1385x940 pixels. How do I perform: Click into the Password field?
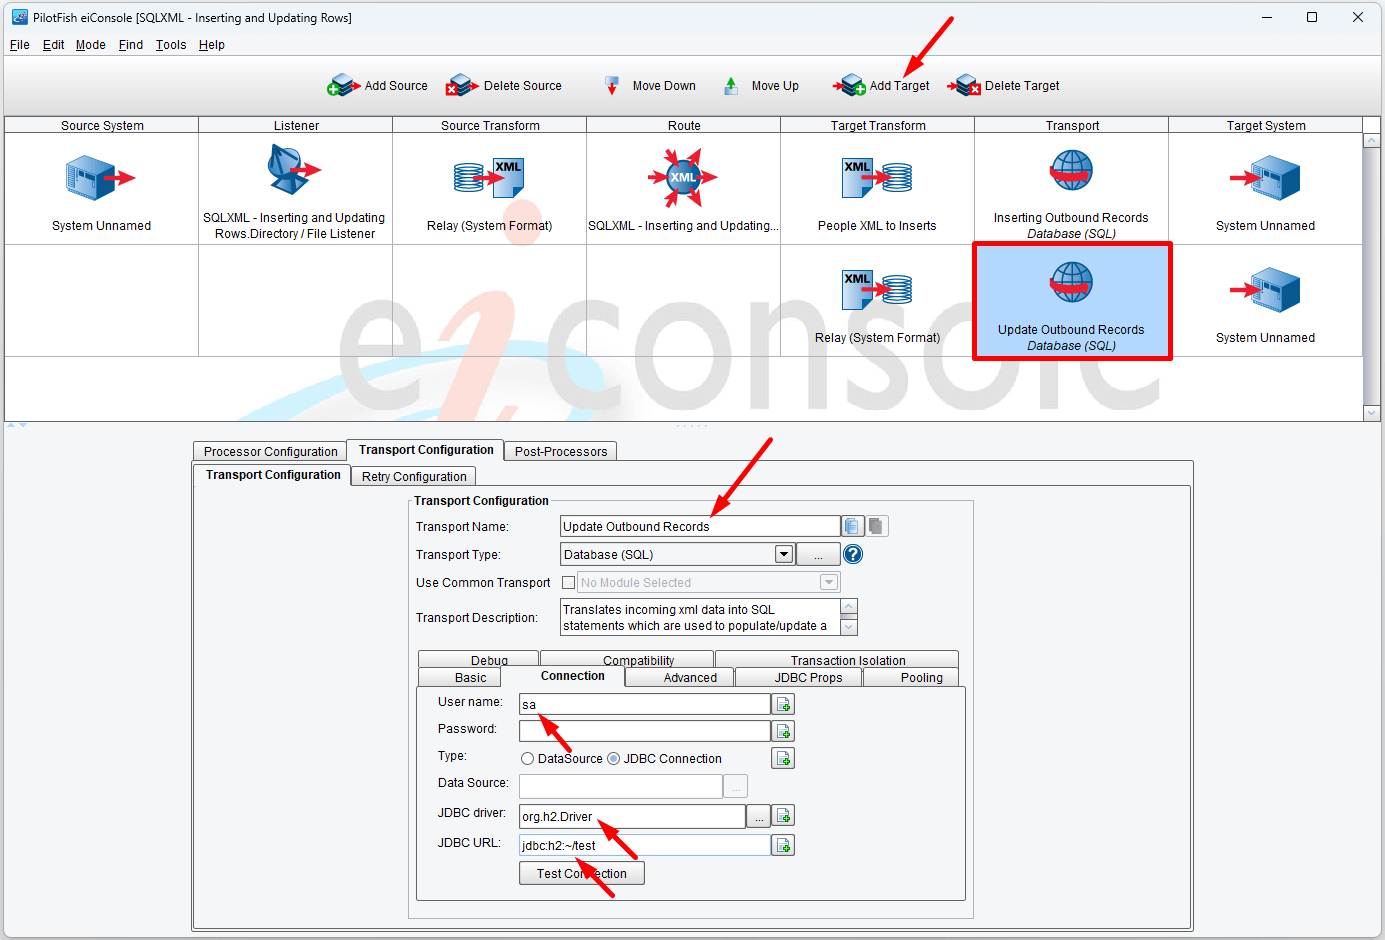click(x=645, y=731)
